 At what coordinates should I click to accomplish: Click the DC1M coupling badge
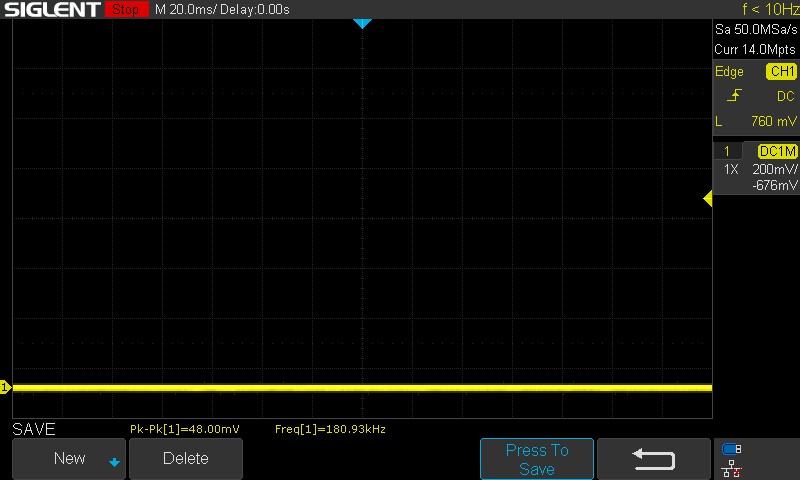tap(778, 151)
